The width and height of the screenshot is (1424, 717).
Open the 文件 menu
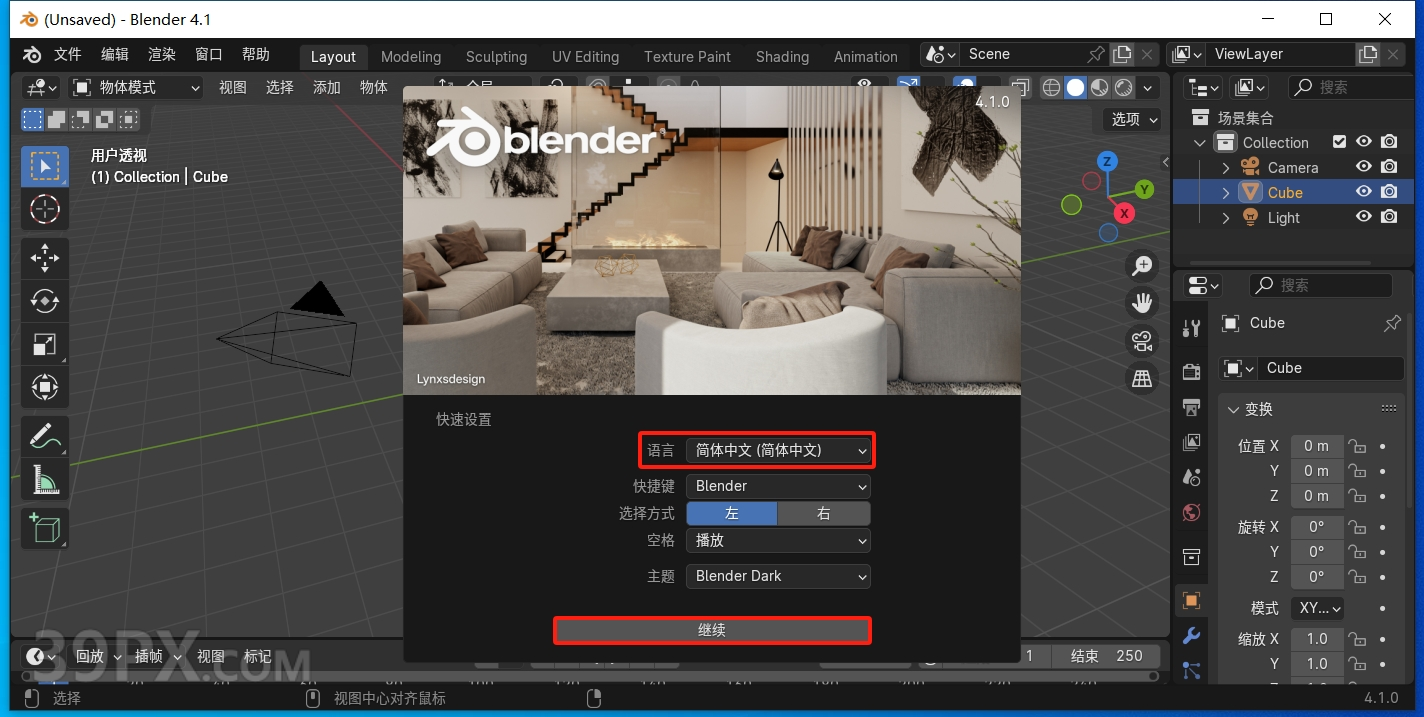67,53
